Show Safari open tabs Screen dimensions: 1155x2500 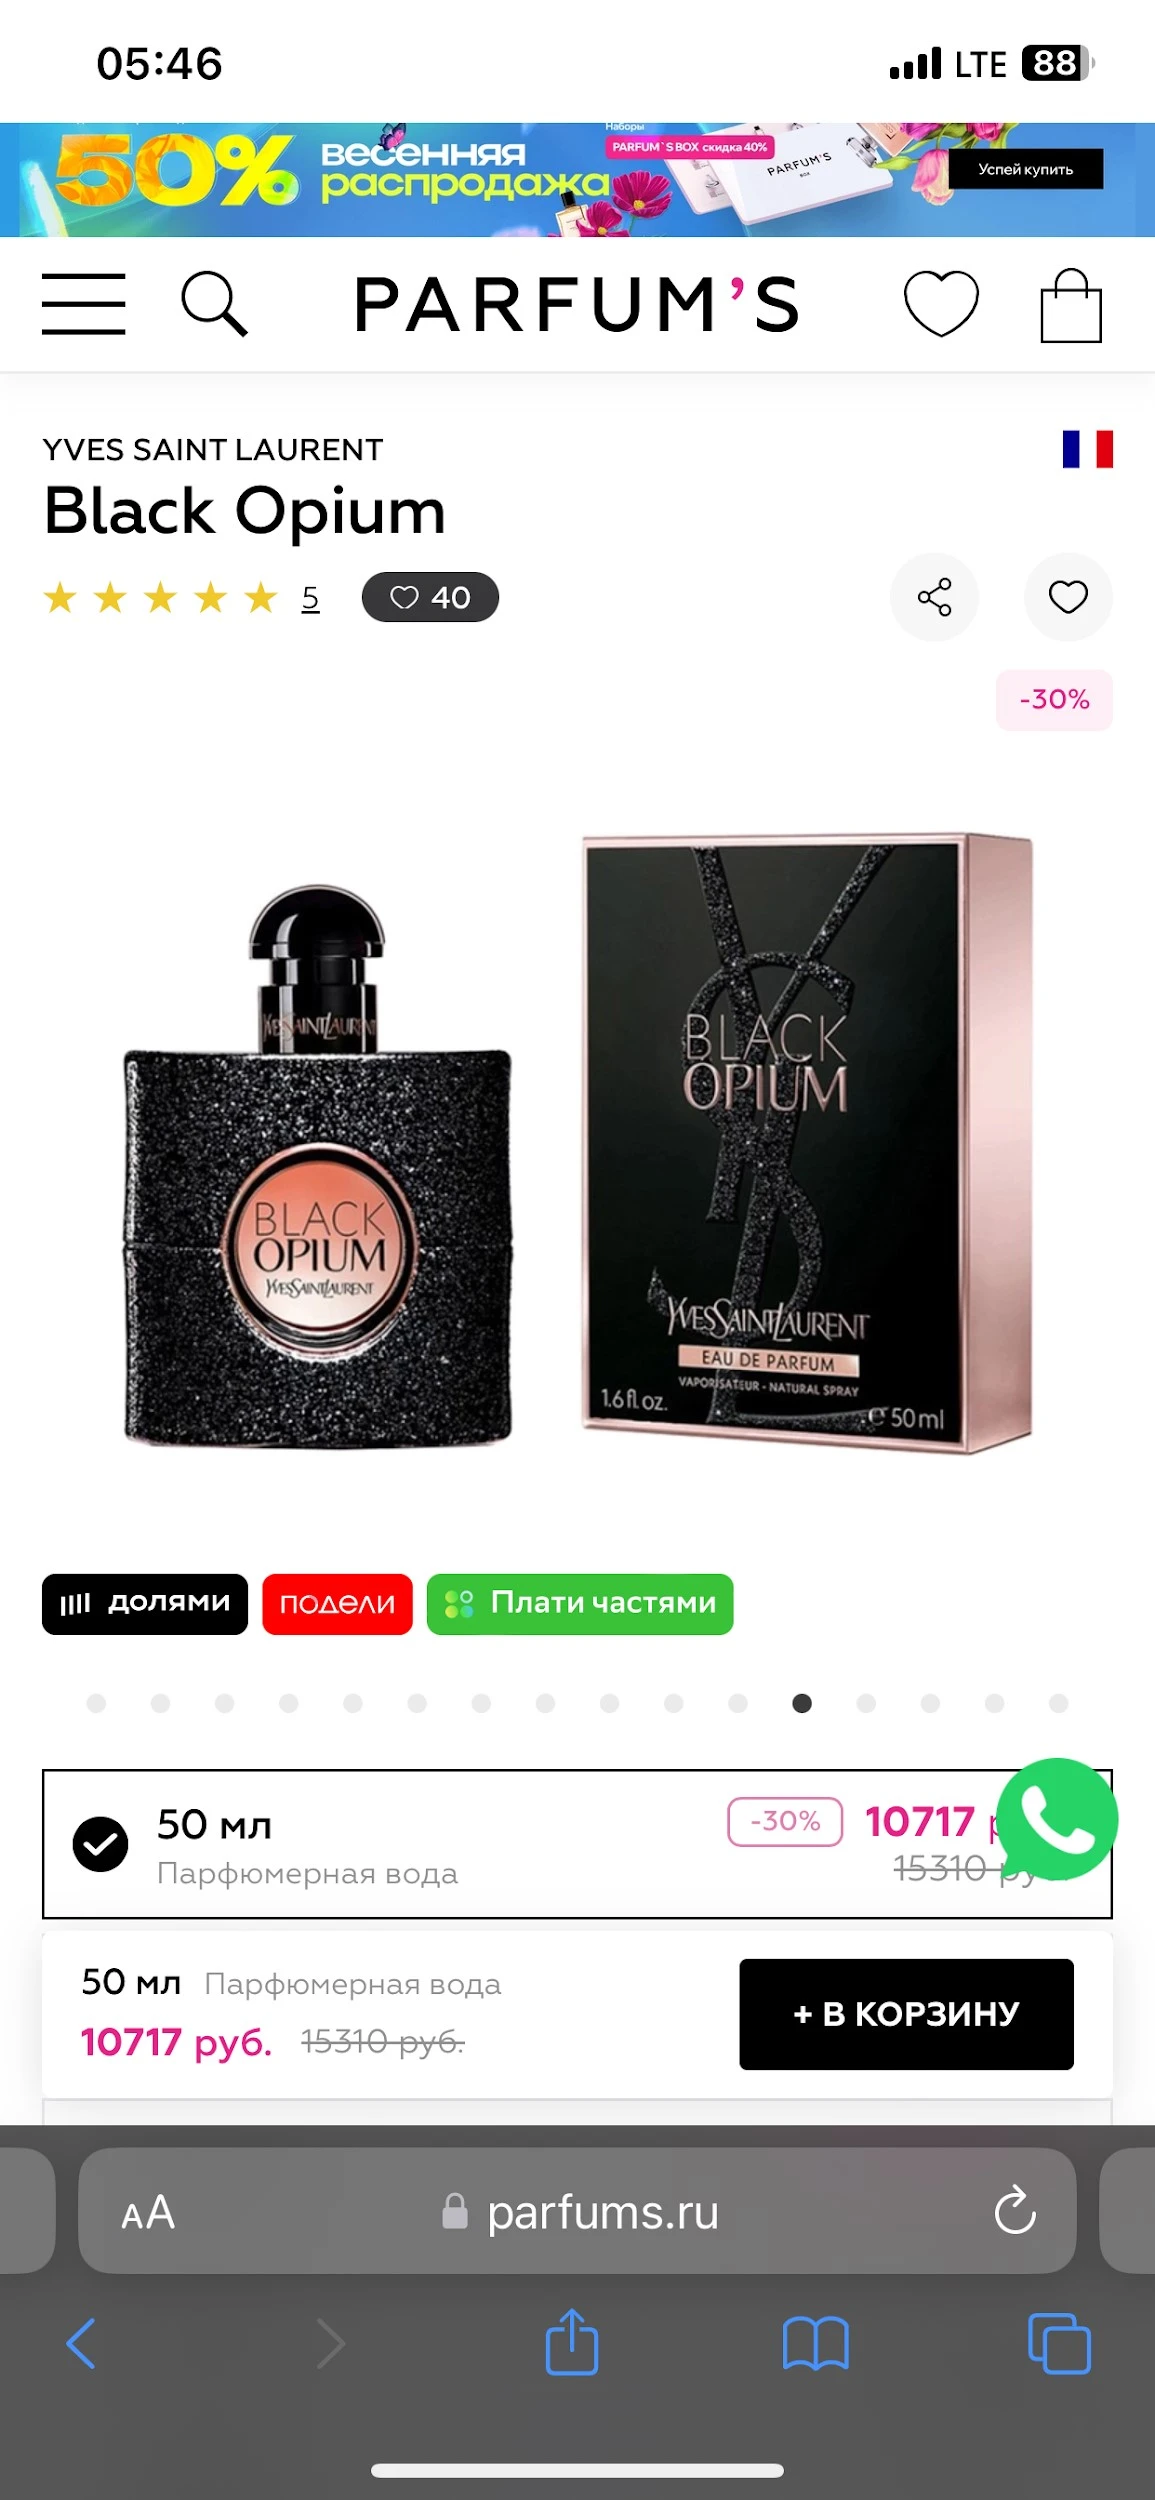click(1059, 2343)
